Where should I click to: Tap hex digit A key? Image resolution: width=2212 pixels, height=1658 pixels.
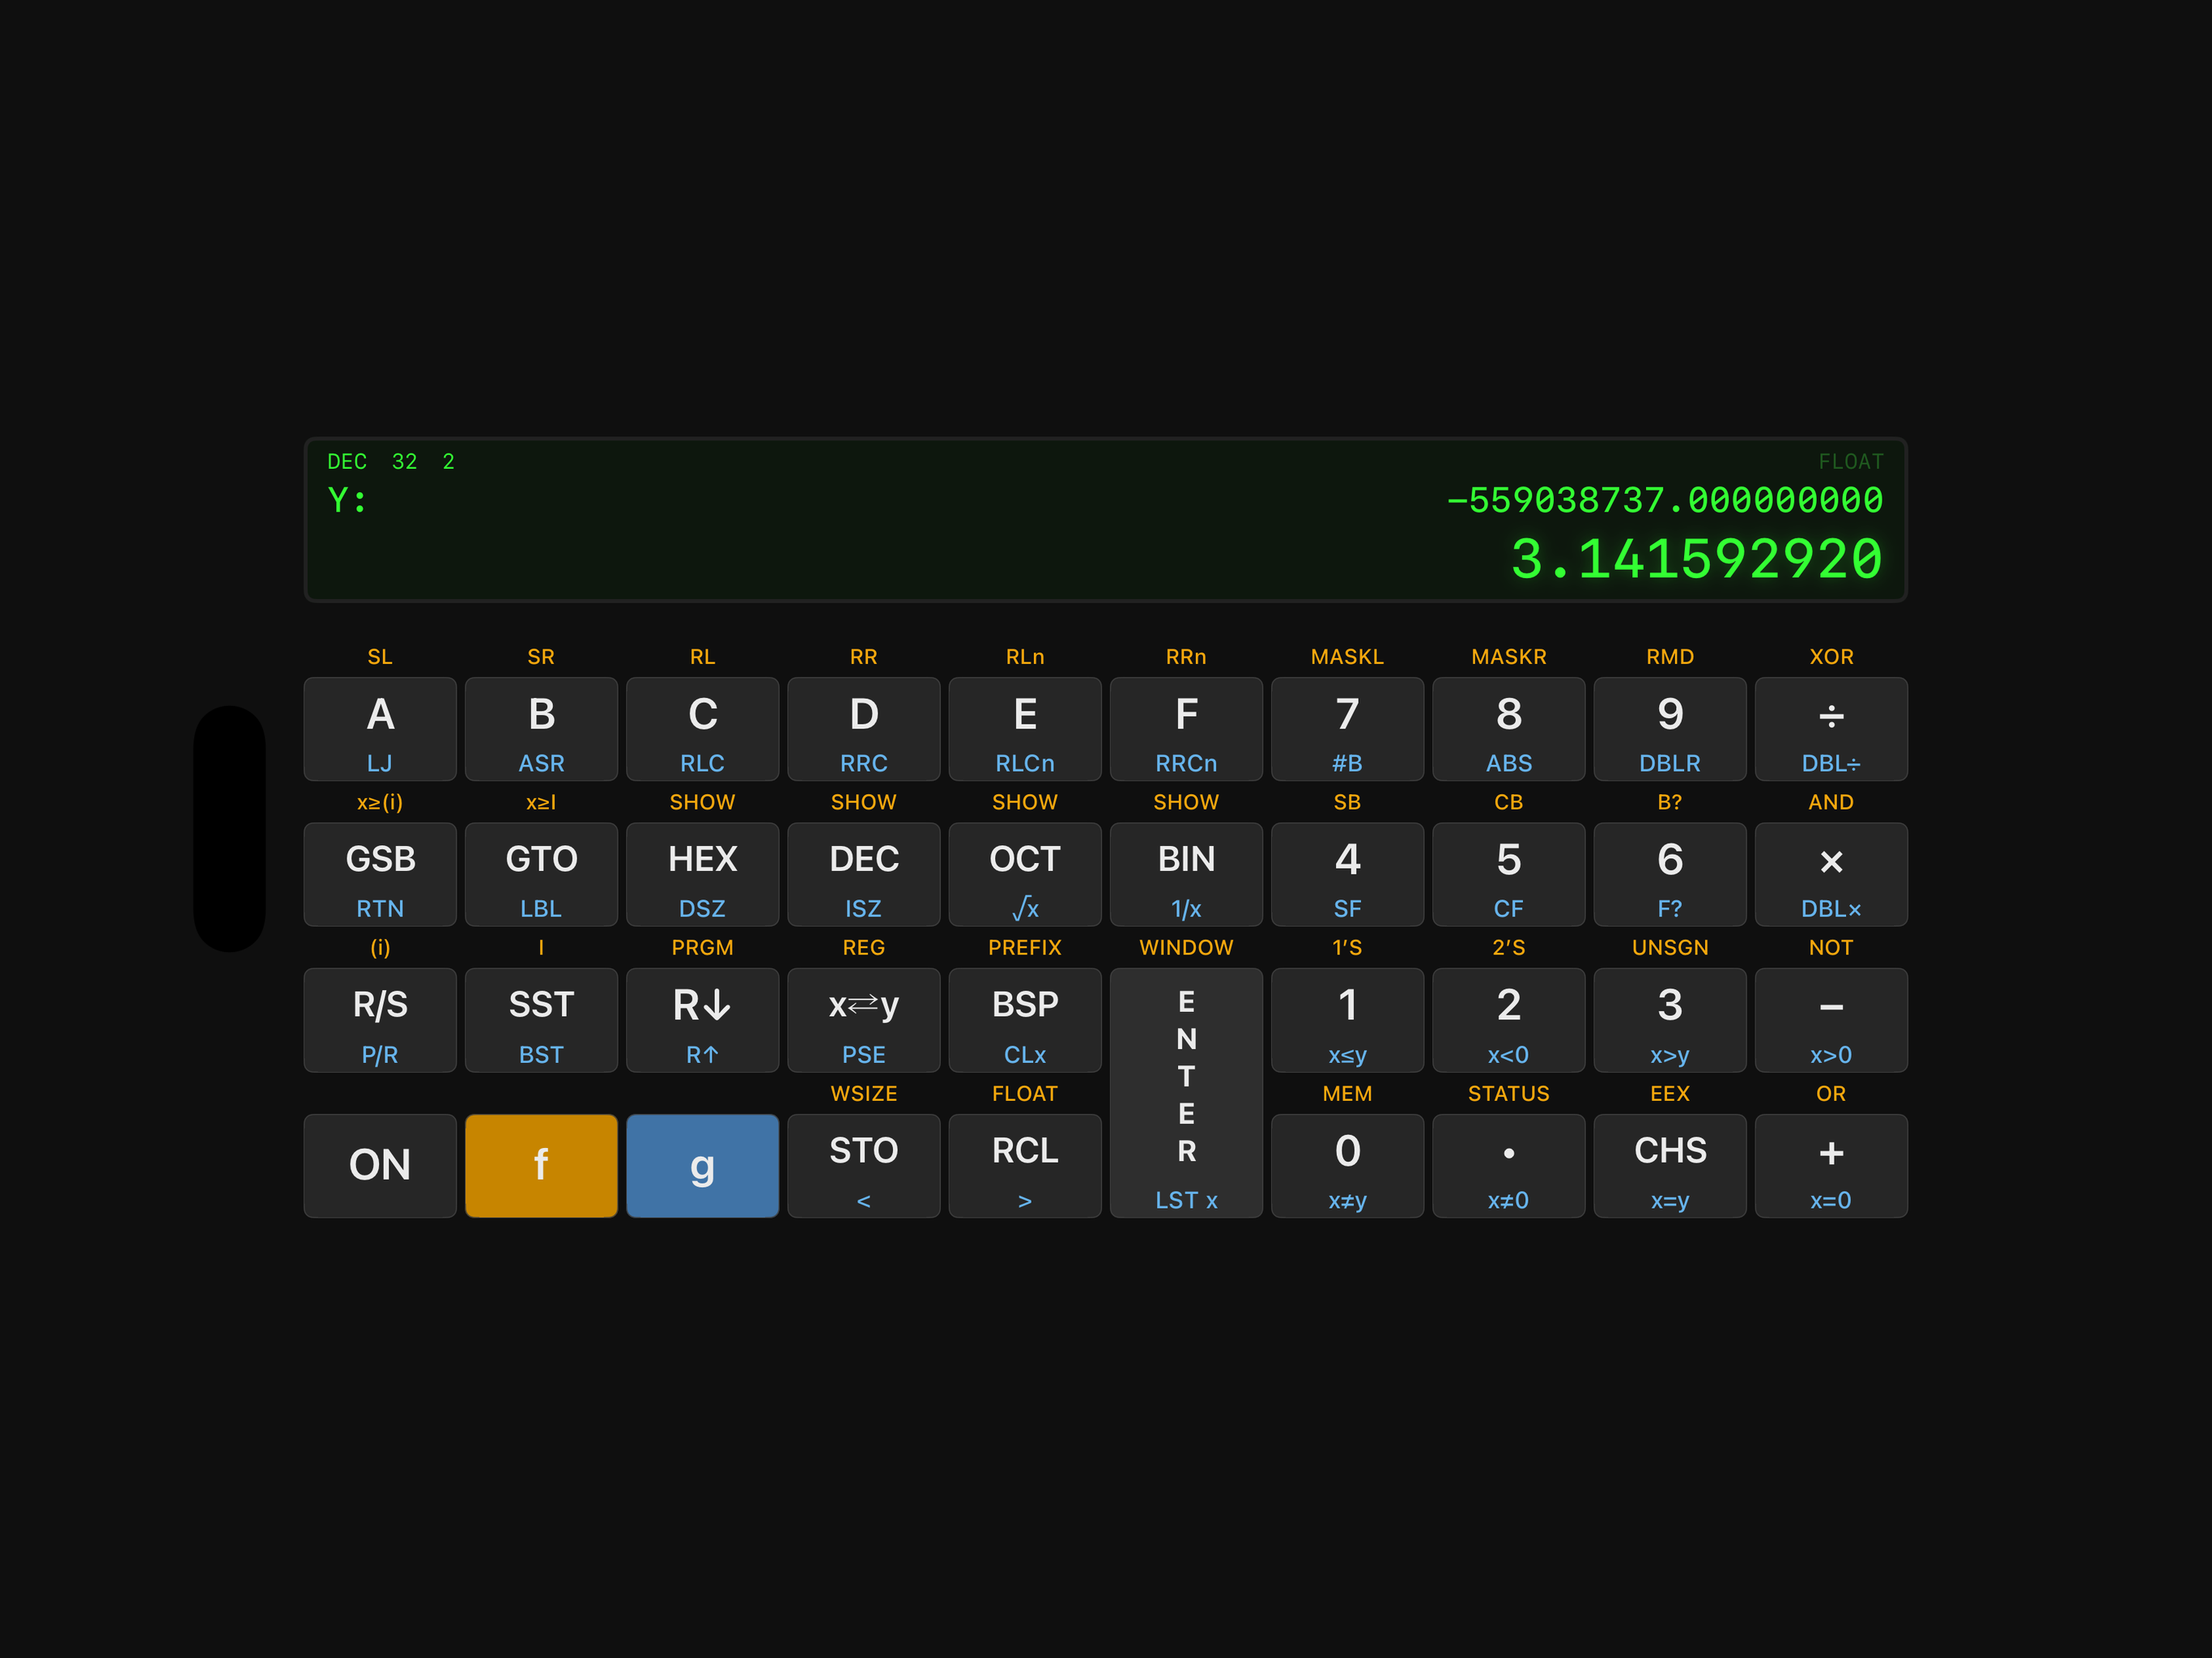(380, 729)
